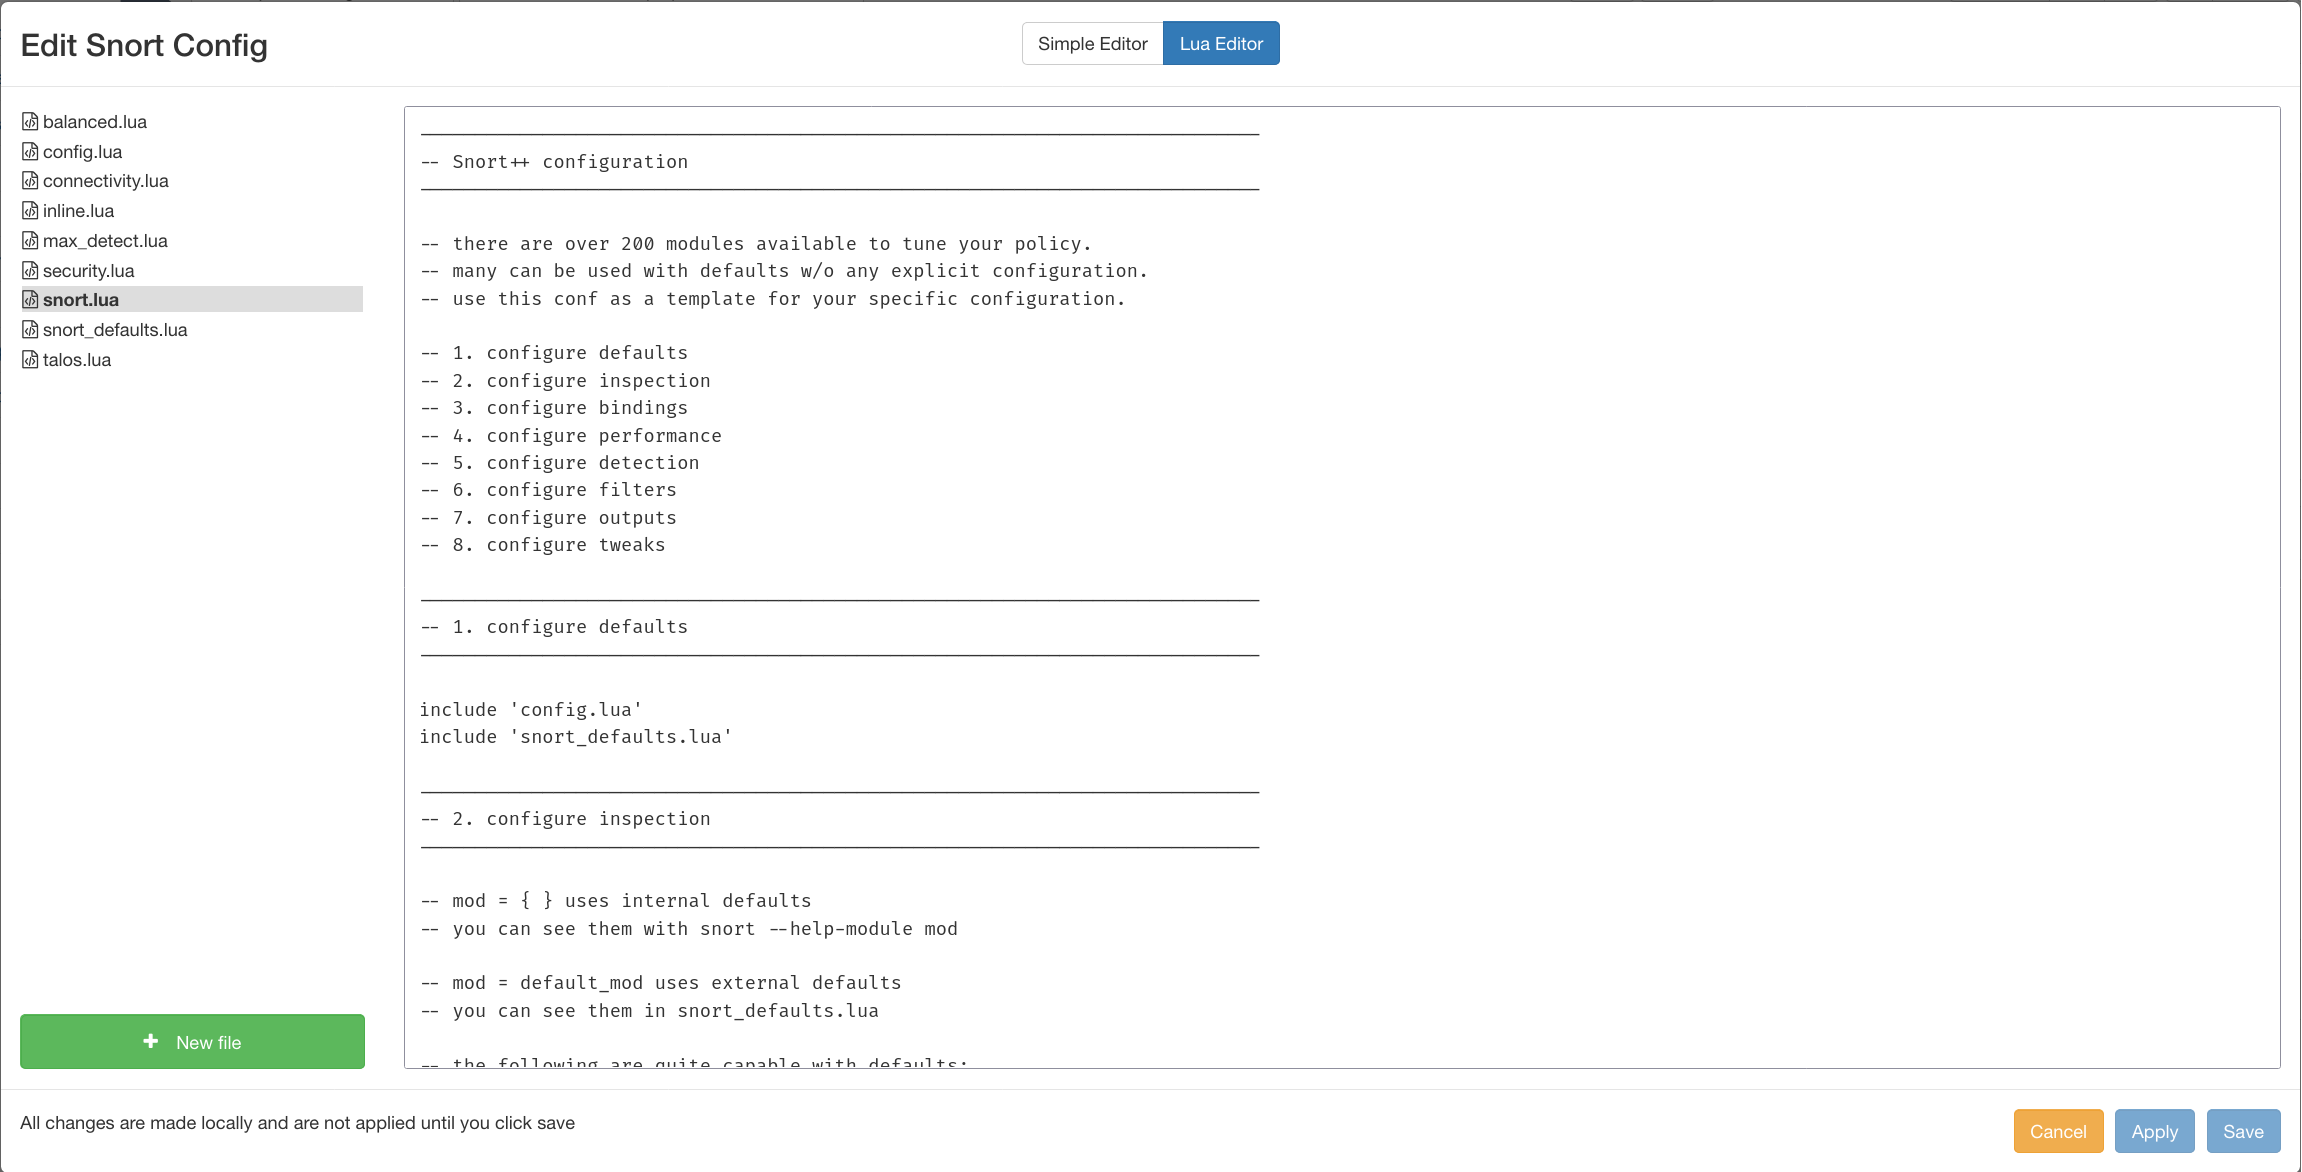Click the 'there are over 200 modules' line

756,244
